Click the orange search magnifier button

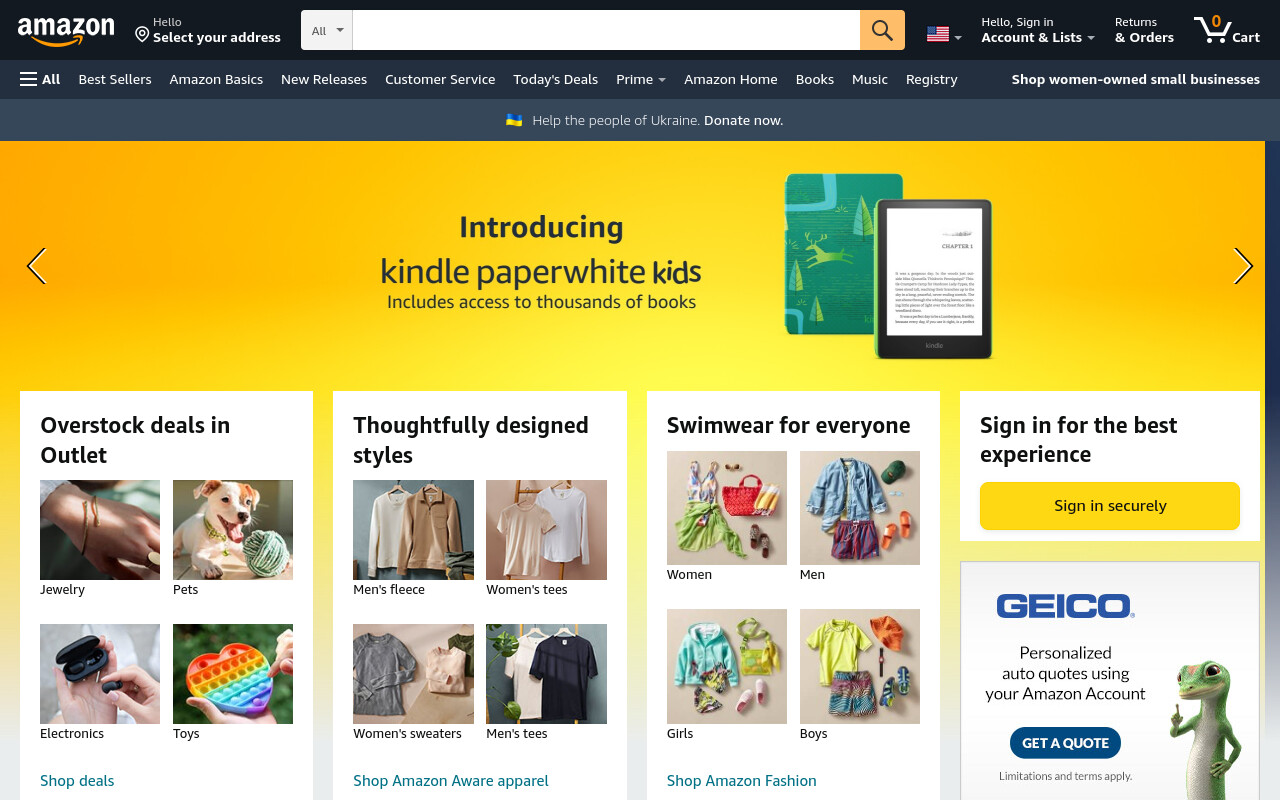pyautogui.click(x=882, y=30)
